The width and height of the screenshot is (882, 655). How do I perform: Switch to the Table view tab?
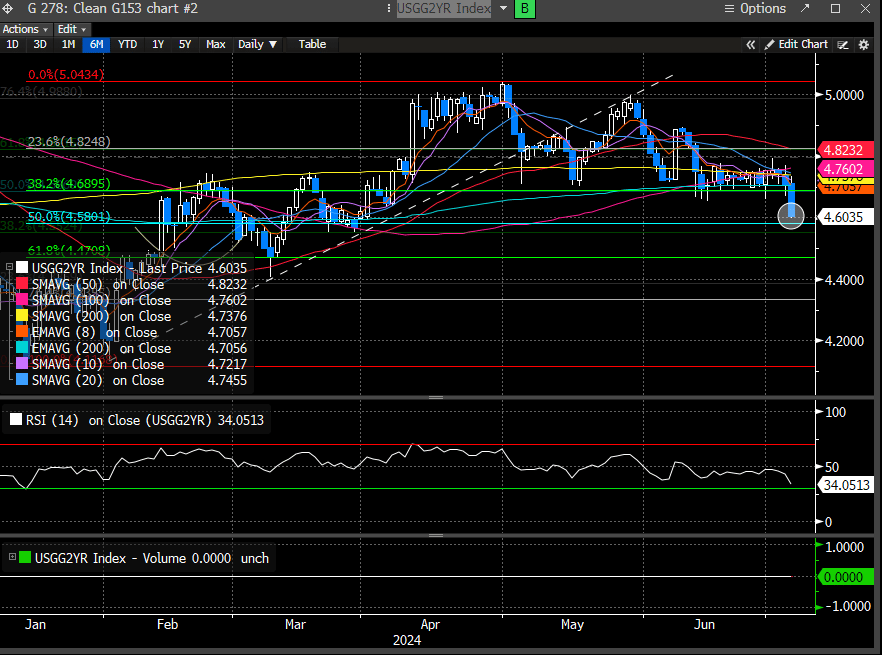[312, 44]
